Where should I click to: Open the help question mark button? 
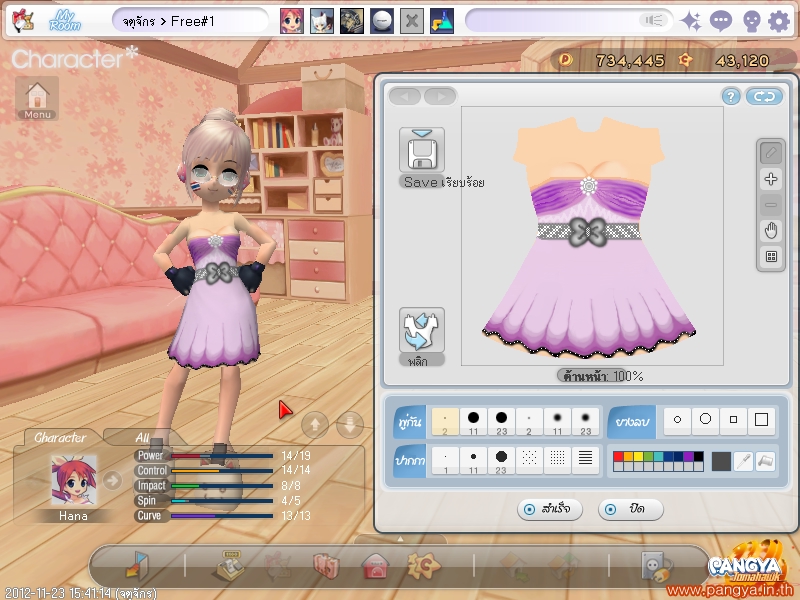[x=731, y=96]
